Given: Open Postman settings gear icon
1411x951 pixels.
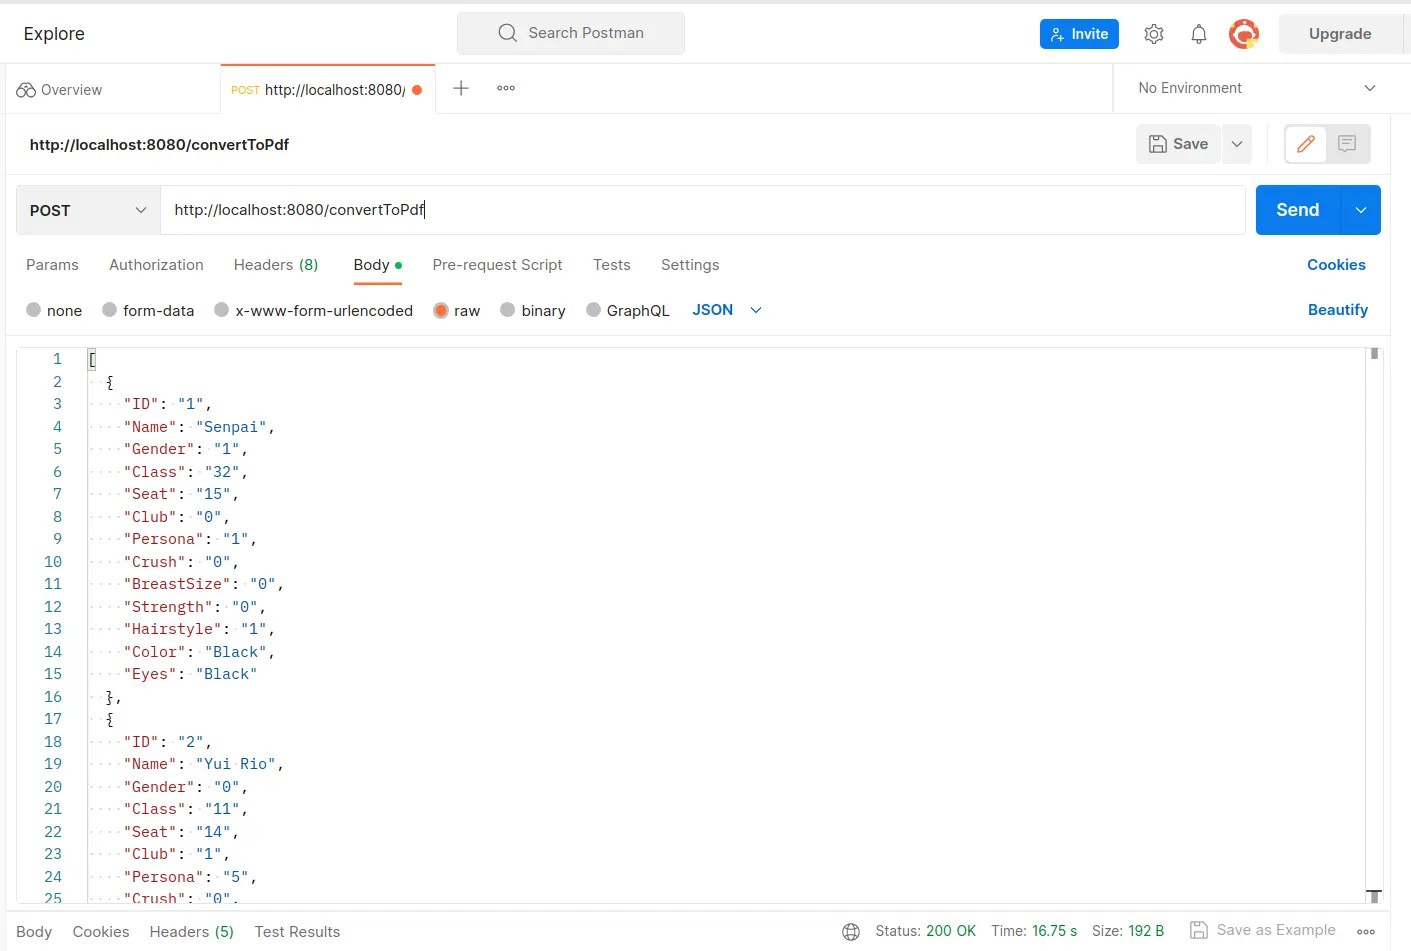Looking at the screenshot, I should click(x=1153, y=33).
